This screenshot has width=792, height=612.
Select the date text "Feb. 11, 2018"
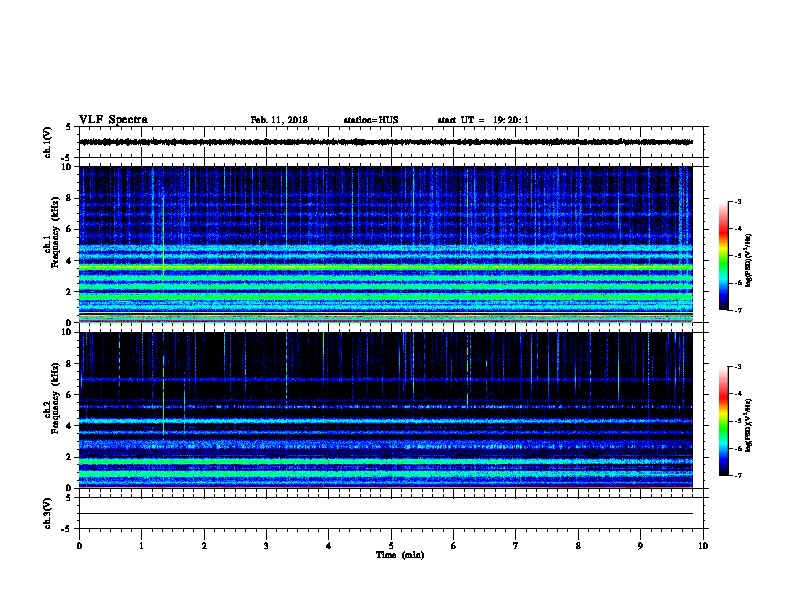click(279, 120)
